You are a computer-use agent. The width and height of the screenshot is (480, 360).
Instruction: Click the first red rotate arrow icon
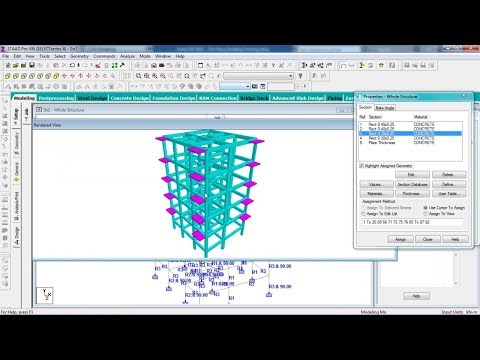64,76
